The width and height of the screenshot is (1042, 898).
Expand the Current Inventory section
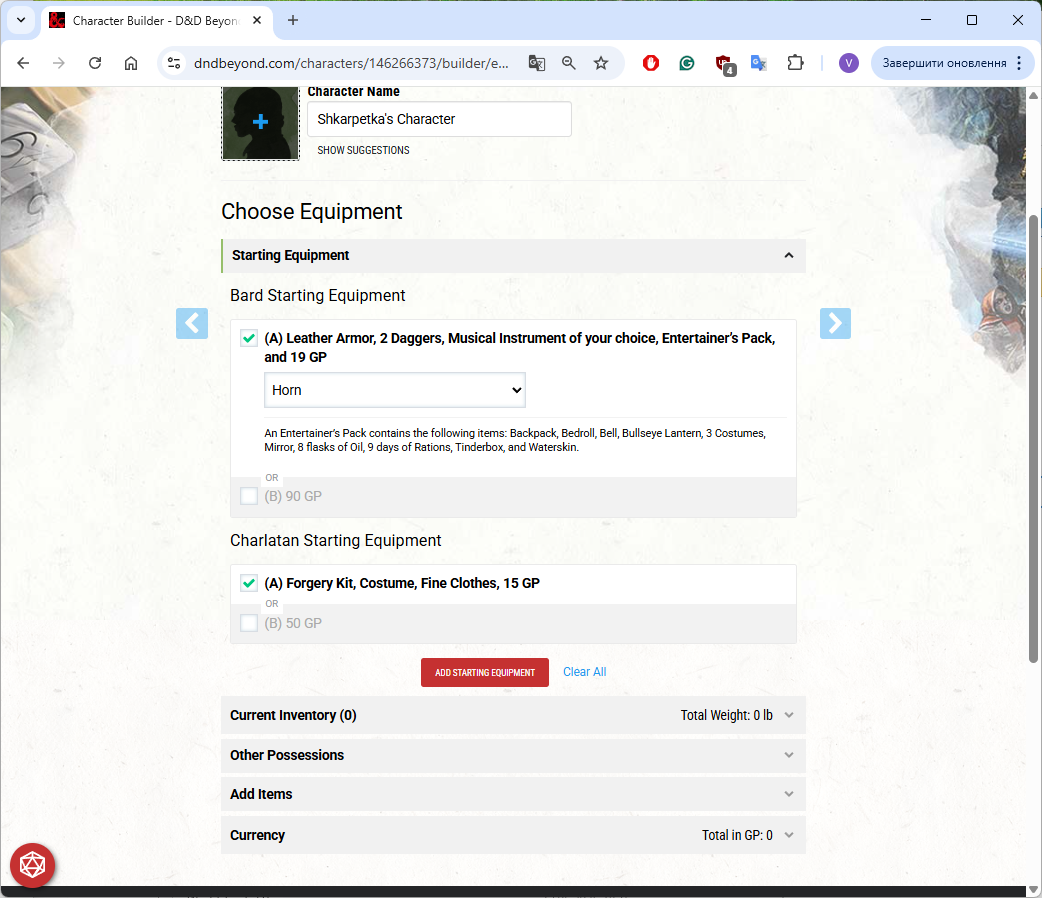pyautogui.click(x=513, y=715)
